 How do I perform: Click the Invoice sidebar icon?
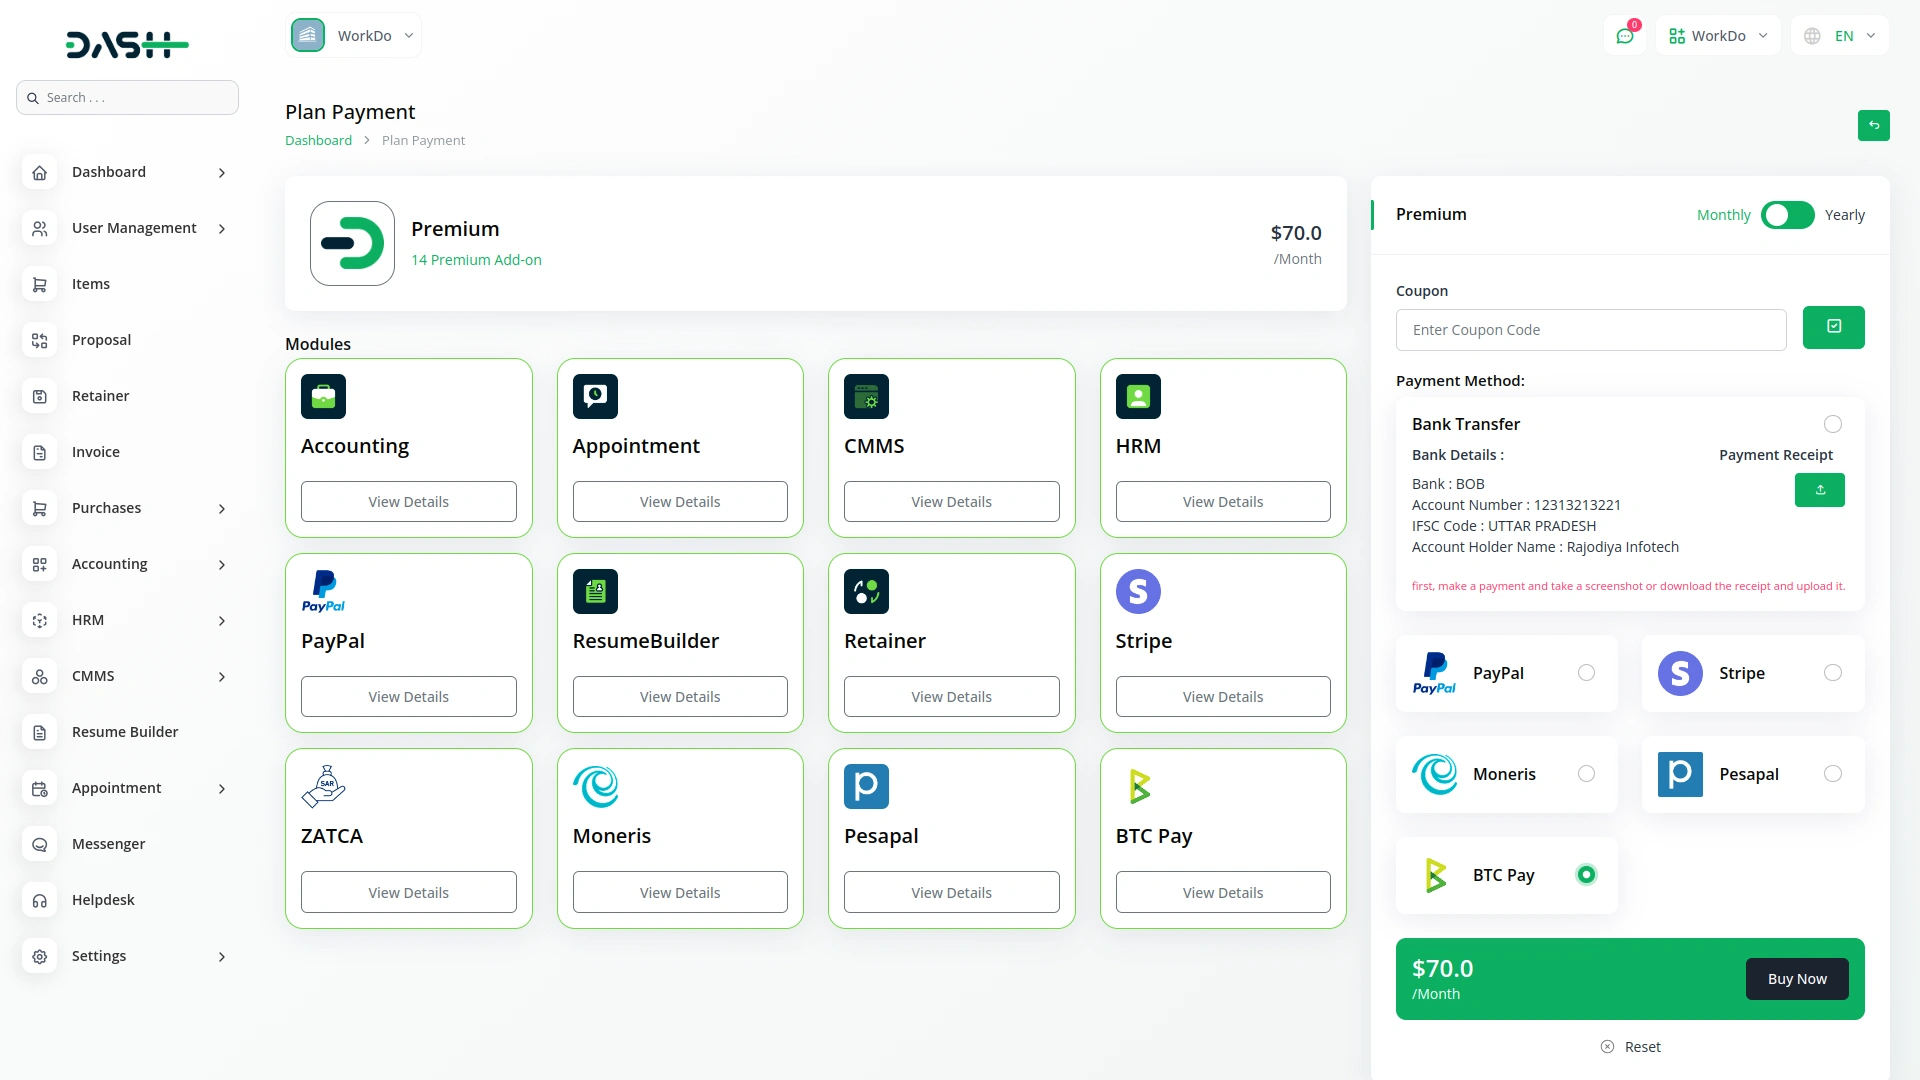(39, 452)
